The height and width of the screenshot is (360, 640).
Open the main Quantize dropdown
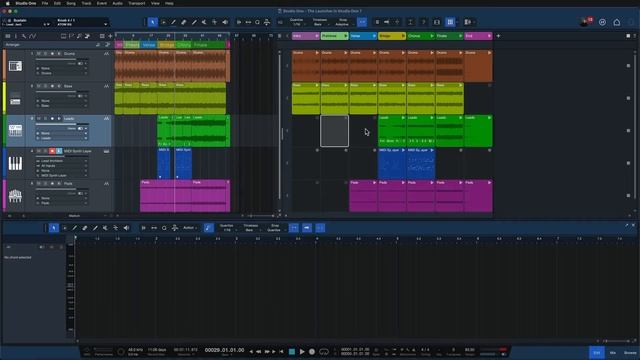[x=297, y=22]
